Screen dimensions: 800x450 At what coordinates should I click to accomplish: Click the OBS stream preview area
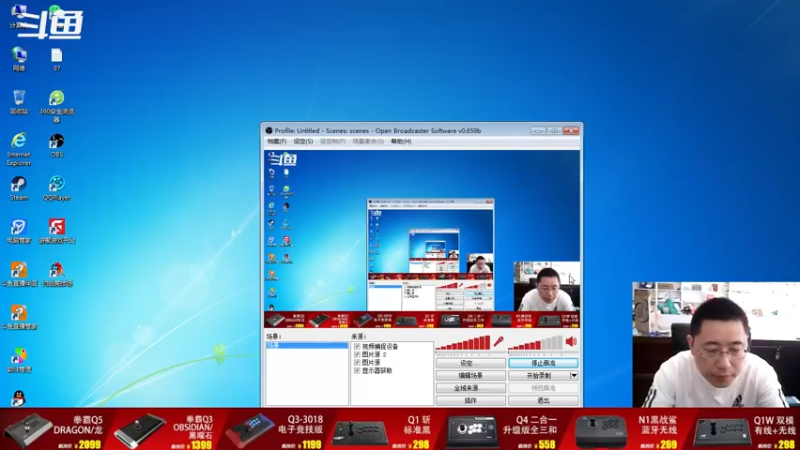(x=422, y=239)
